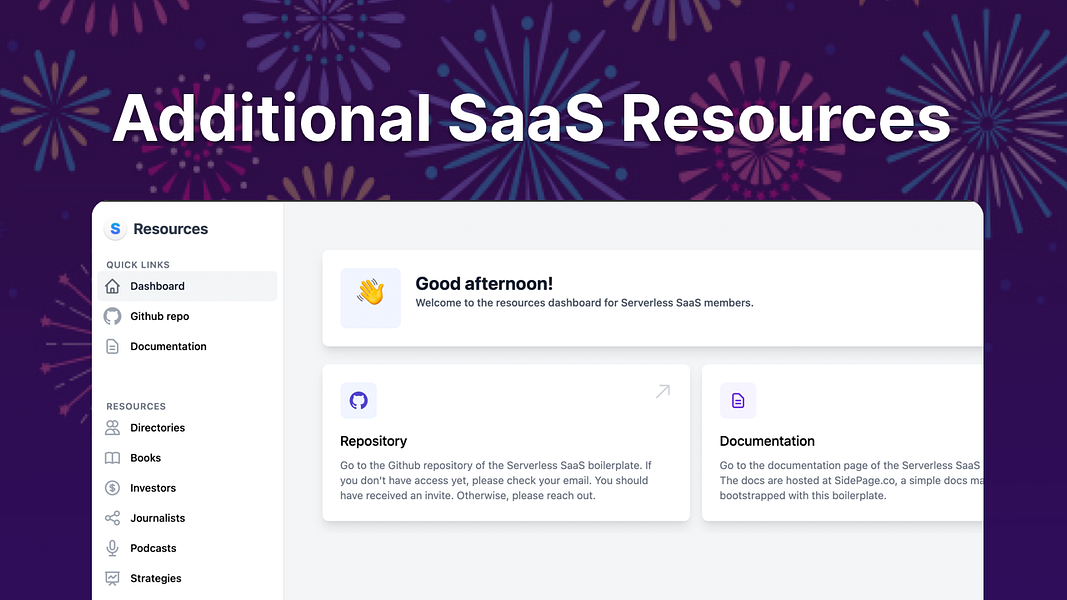Click the Documentation page sidebar icon
Image resolution: width=1067 pixels, height=600 pixels.
(112, 346)
